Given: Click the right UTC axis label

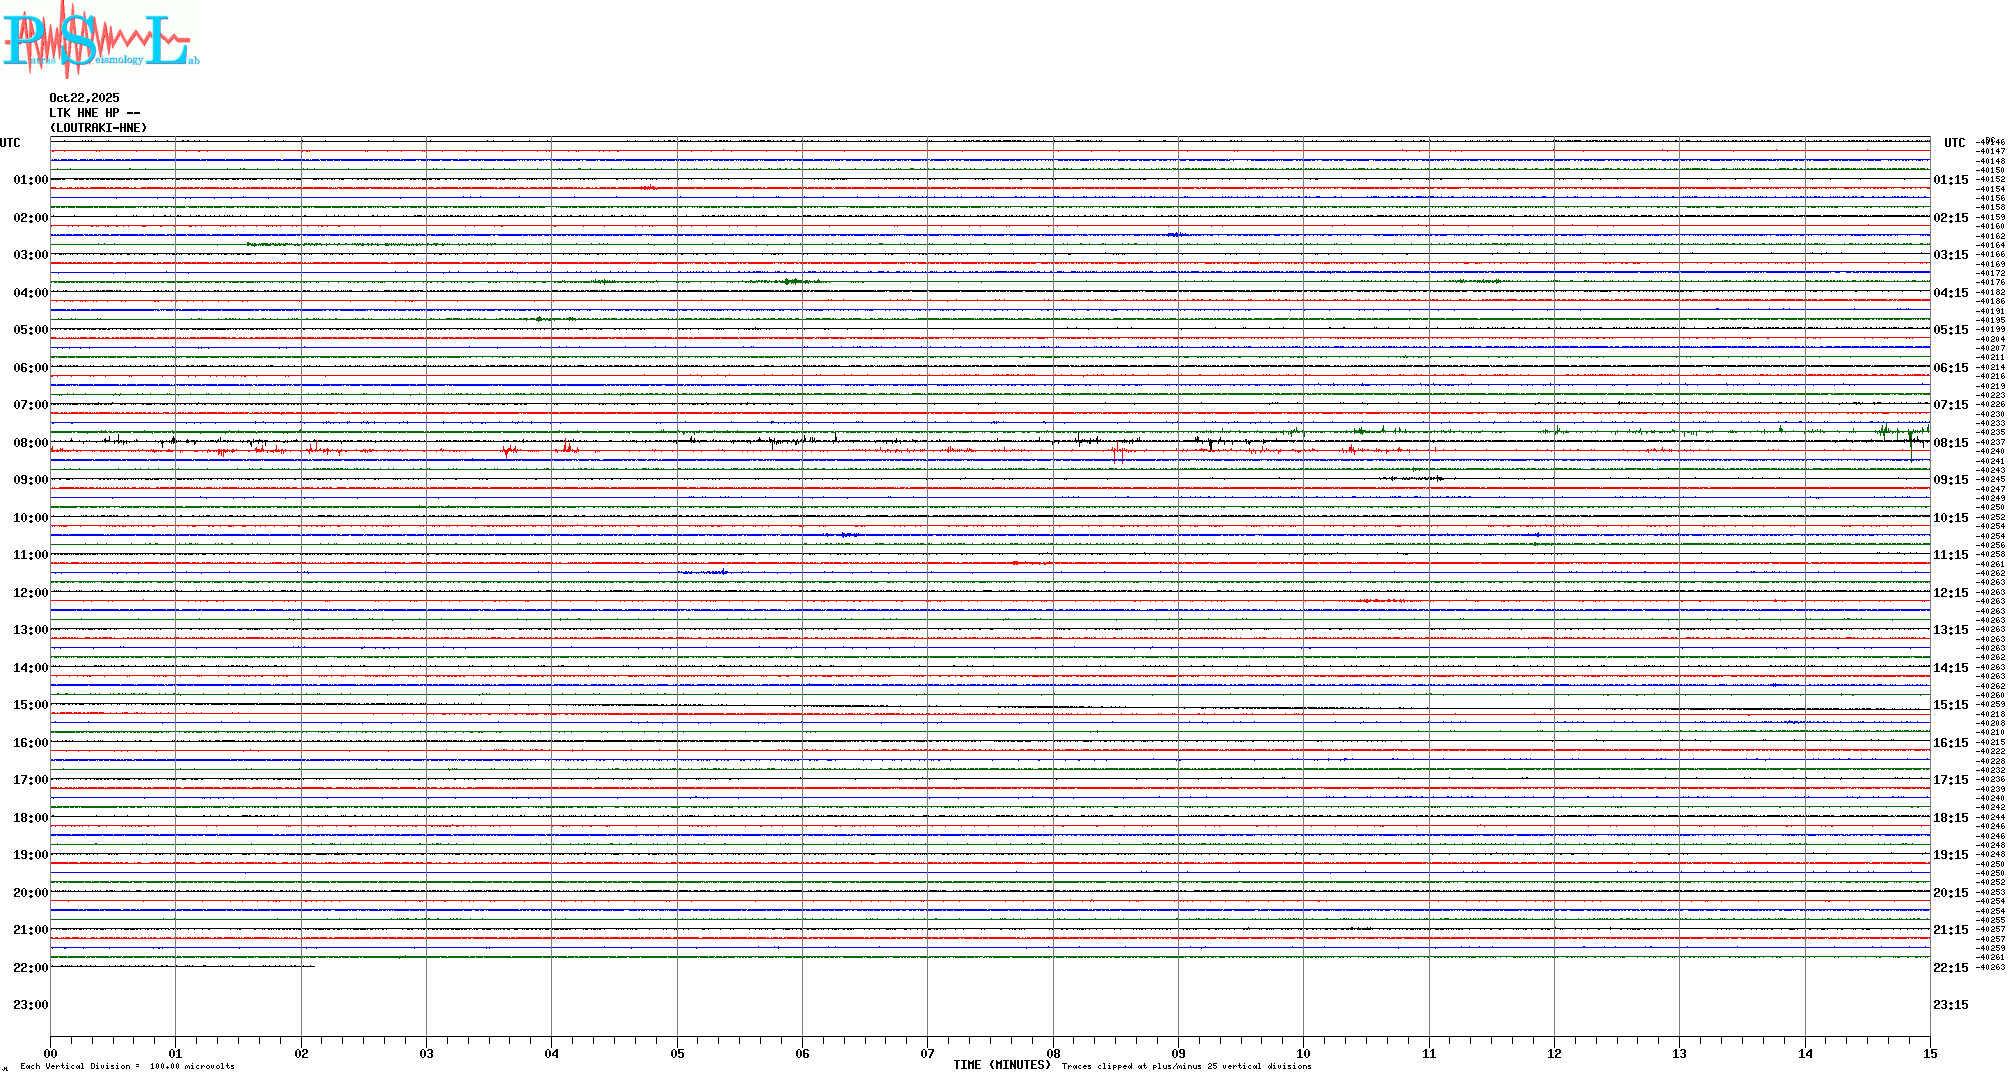Looking at the screenshot, I should [x=1954, y=143].
